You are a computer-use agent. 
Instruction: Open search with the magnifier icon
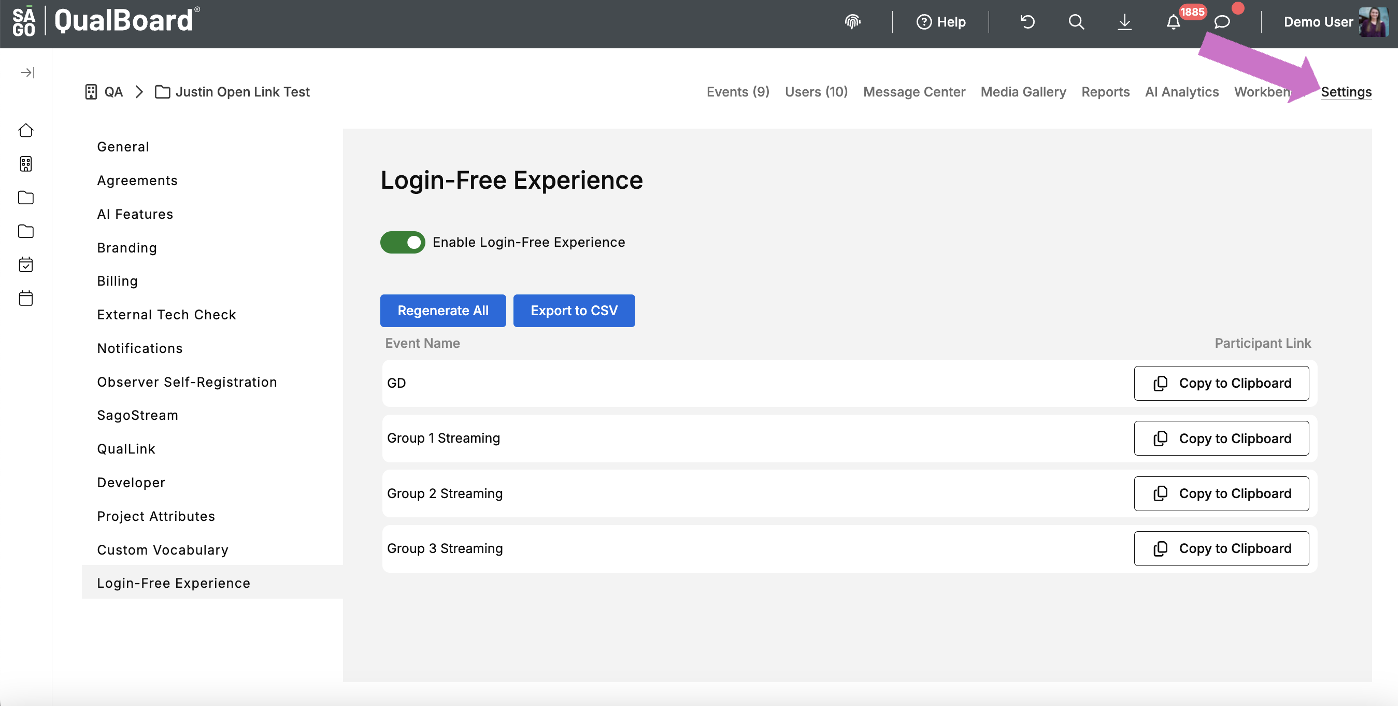pos(1076,22)
